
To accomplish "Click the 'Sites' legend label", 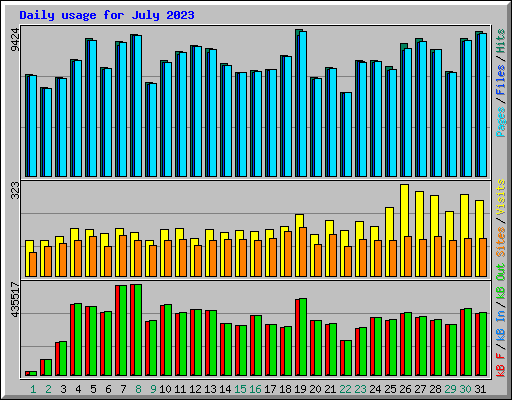I will pos(501,242).
